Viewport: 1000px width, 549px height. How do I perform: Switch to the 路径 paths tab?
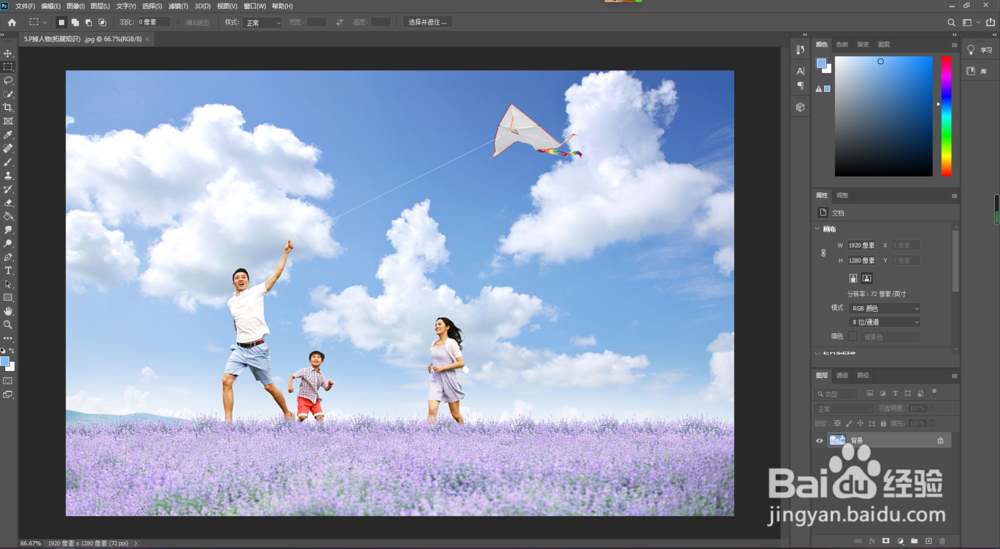pyautogui.click(x=862, y=376)
